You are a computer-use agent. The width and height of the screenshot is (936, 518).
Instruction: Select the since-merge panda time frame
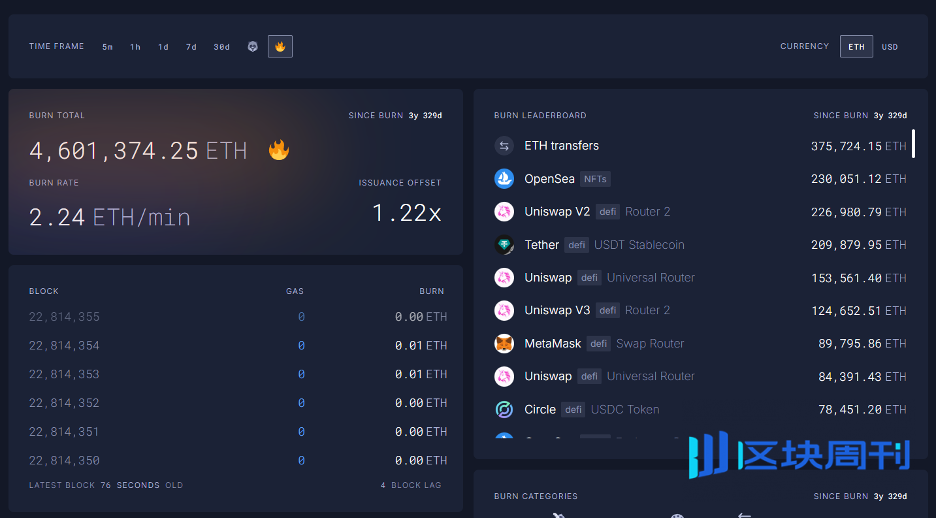pyautogui.click(x=253, y=47)
